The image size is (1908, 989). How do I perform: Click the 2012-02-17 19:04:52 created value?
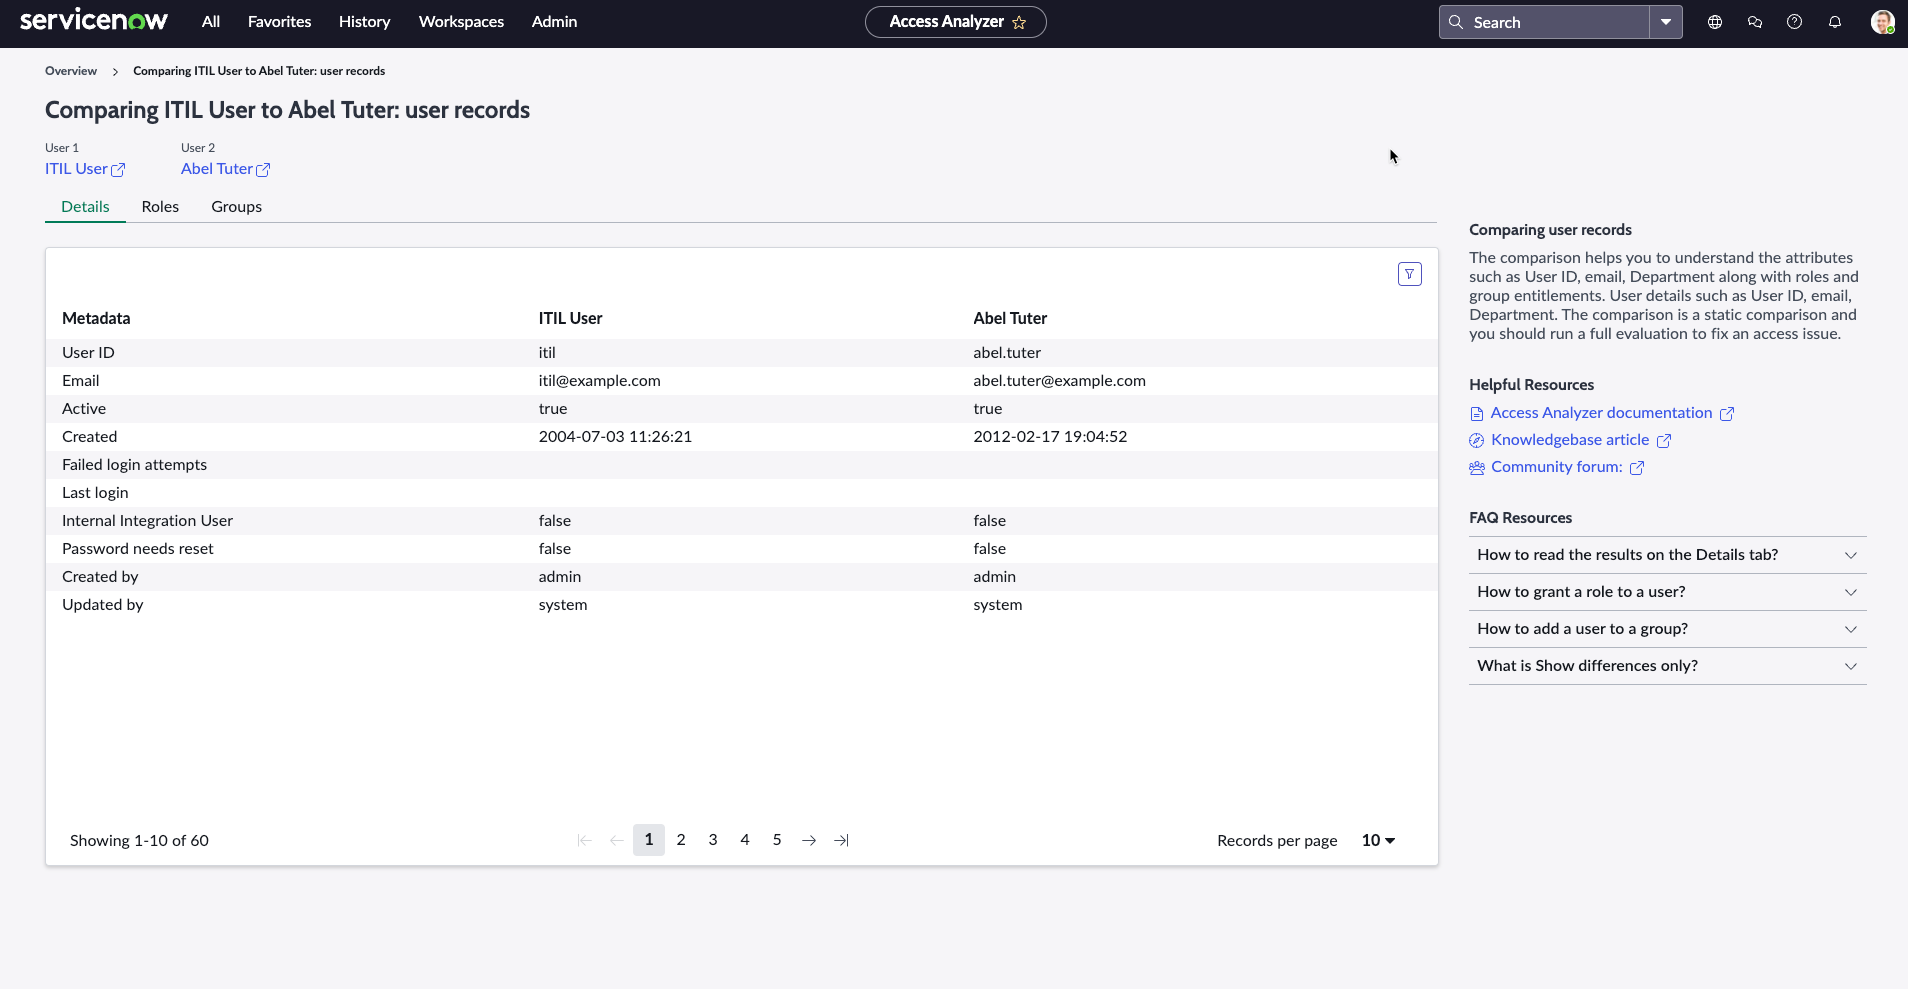tap(1050, 437)
